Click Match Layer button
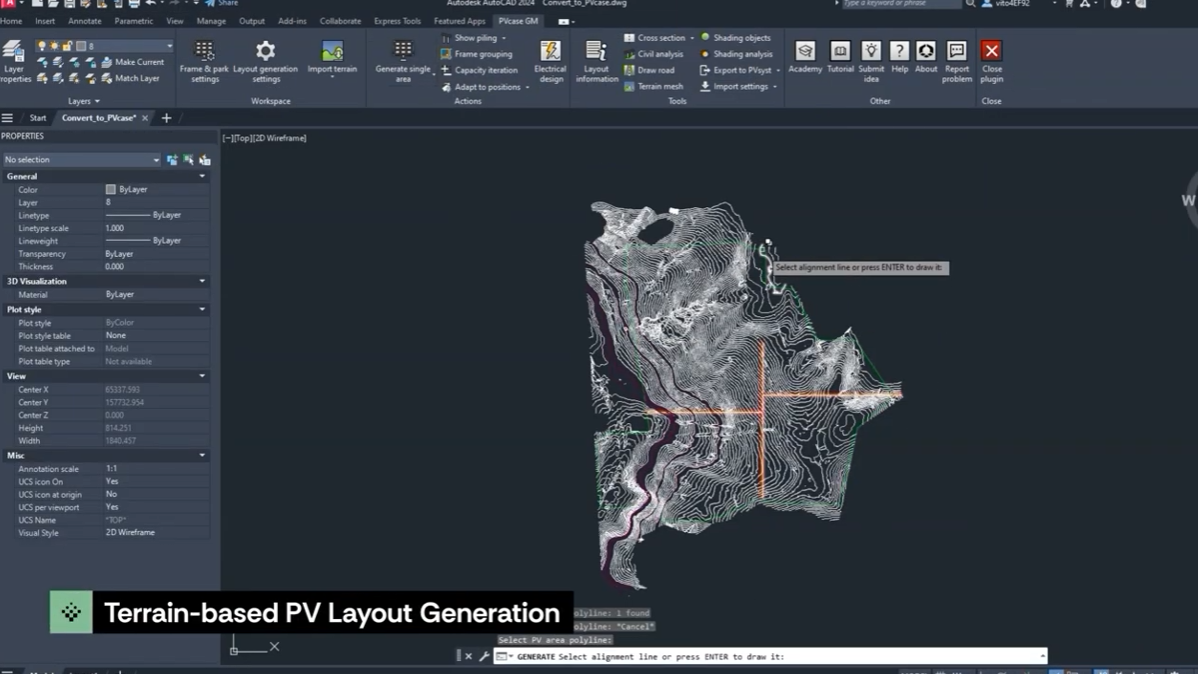The image size is (1198, 674). [x=130, y=78]
